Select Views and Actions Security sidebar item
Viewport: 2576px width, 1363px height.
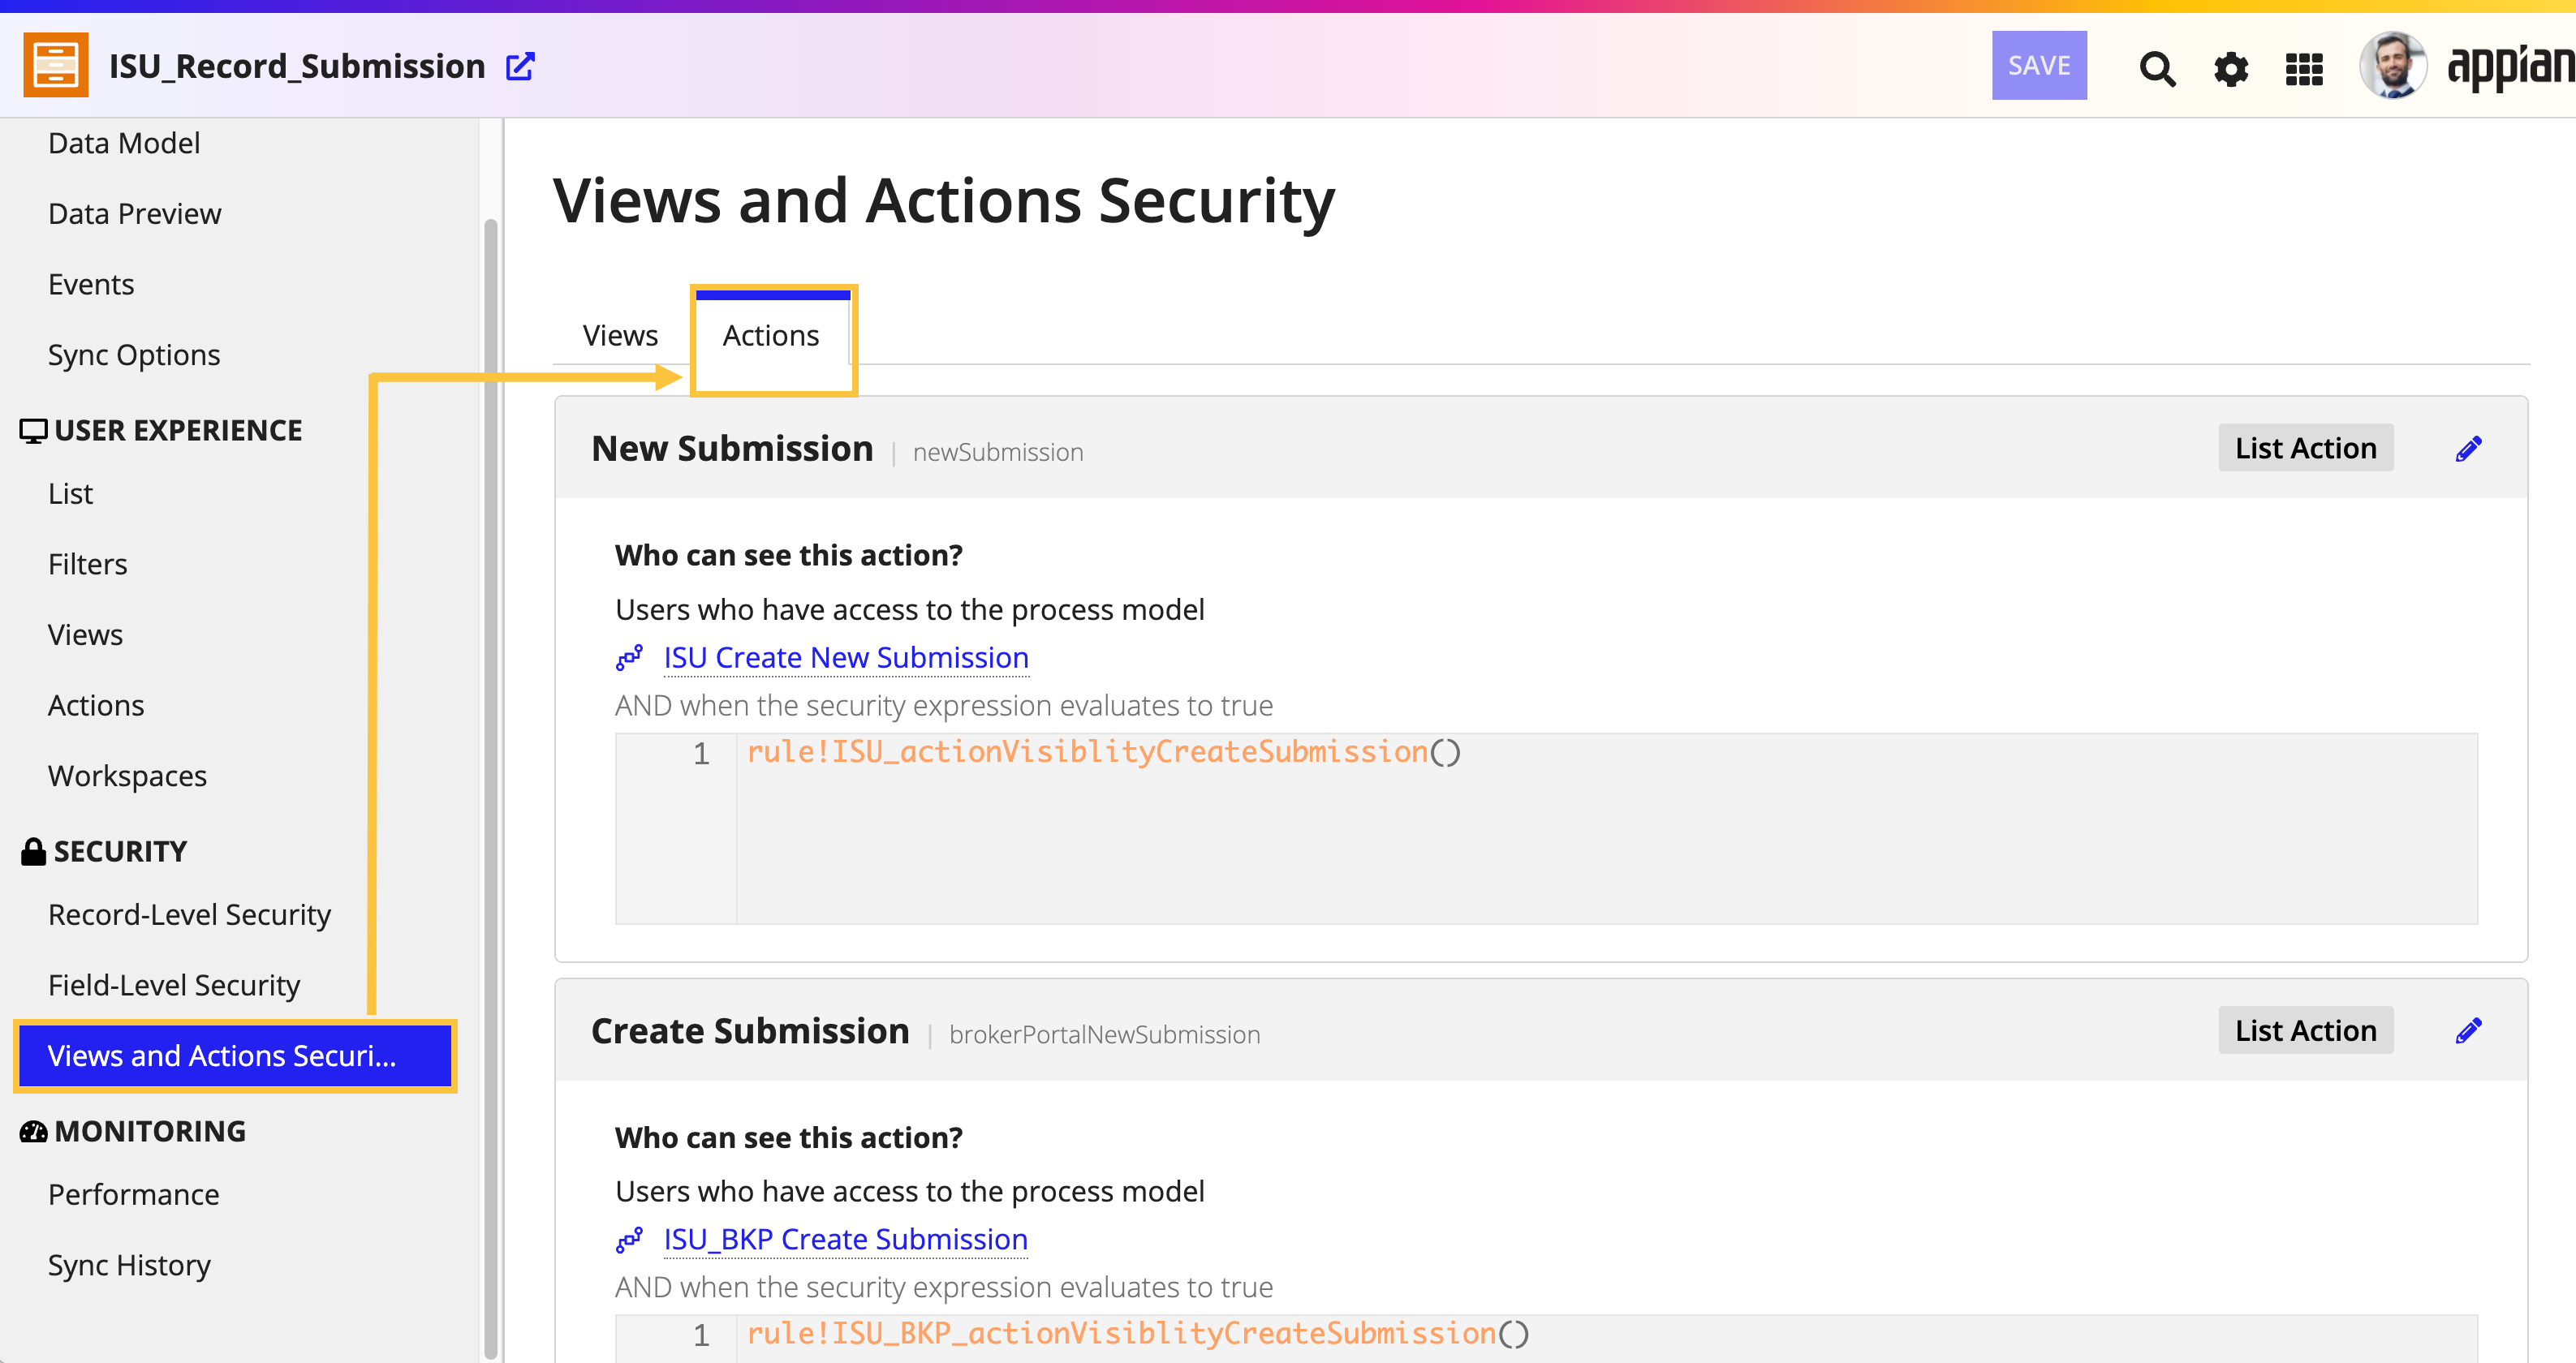[x=235, y=1057]
